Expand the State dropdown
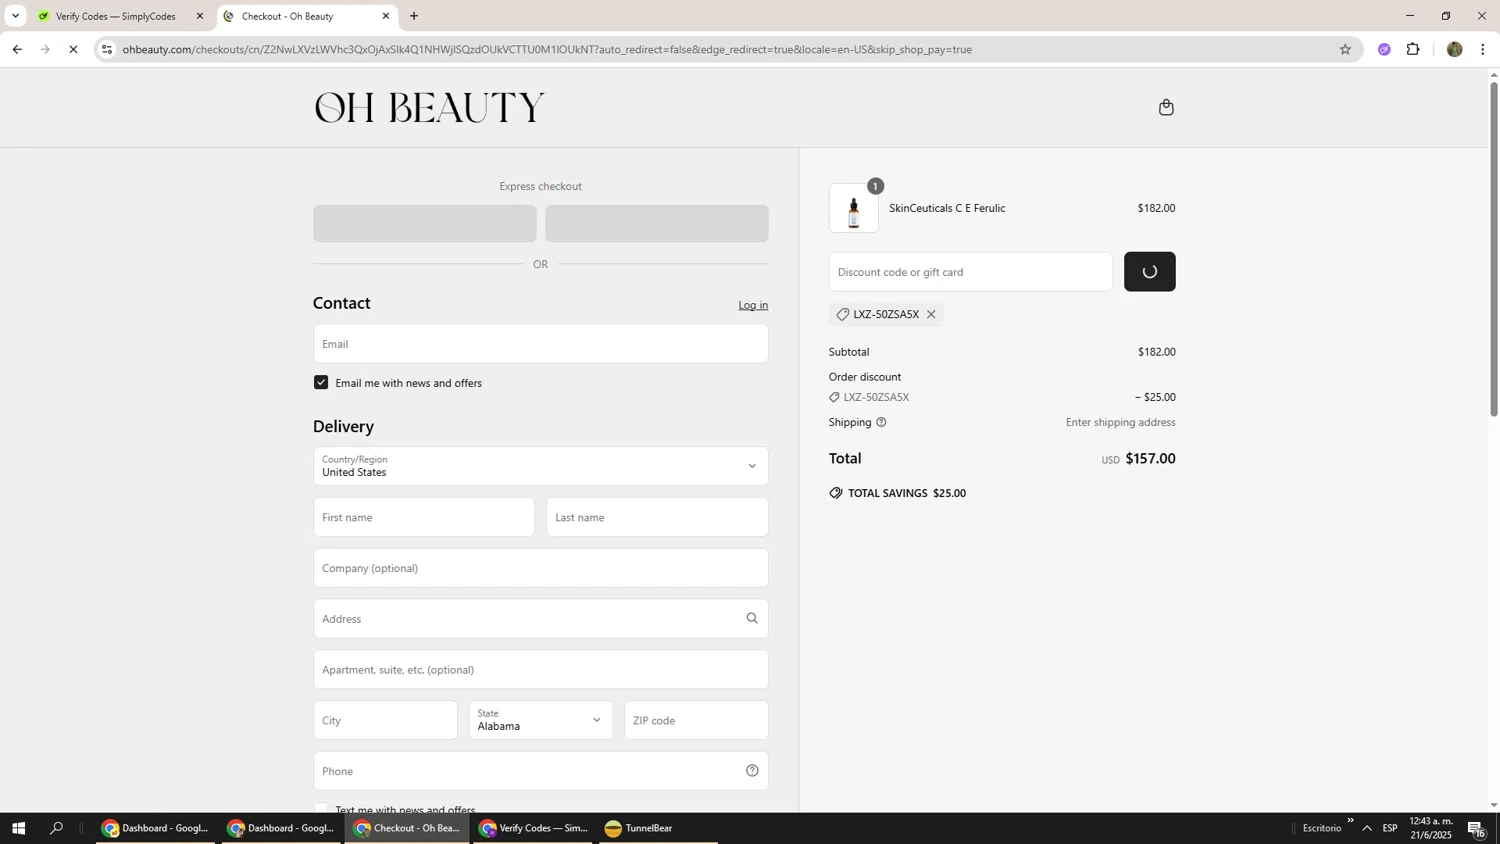Viewport: 1500px width, 844px height. (x=540, y=720)
